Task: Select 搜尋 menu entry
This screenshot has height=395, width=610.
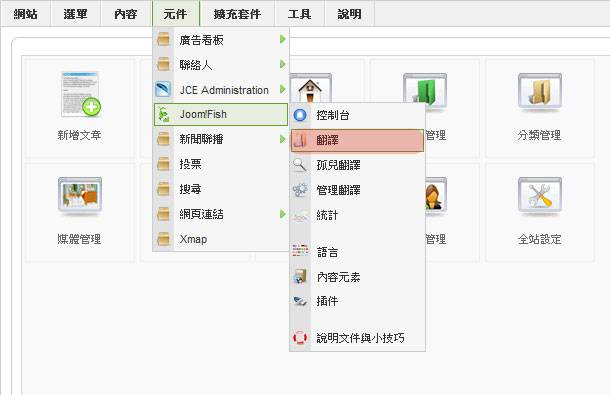Action: tap(221, 189)
